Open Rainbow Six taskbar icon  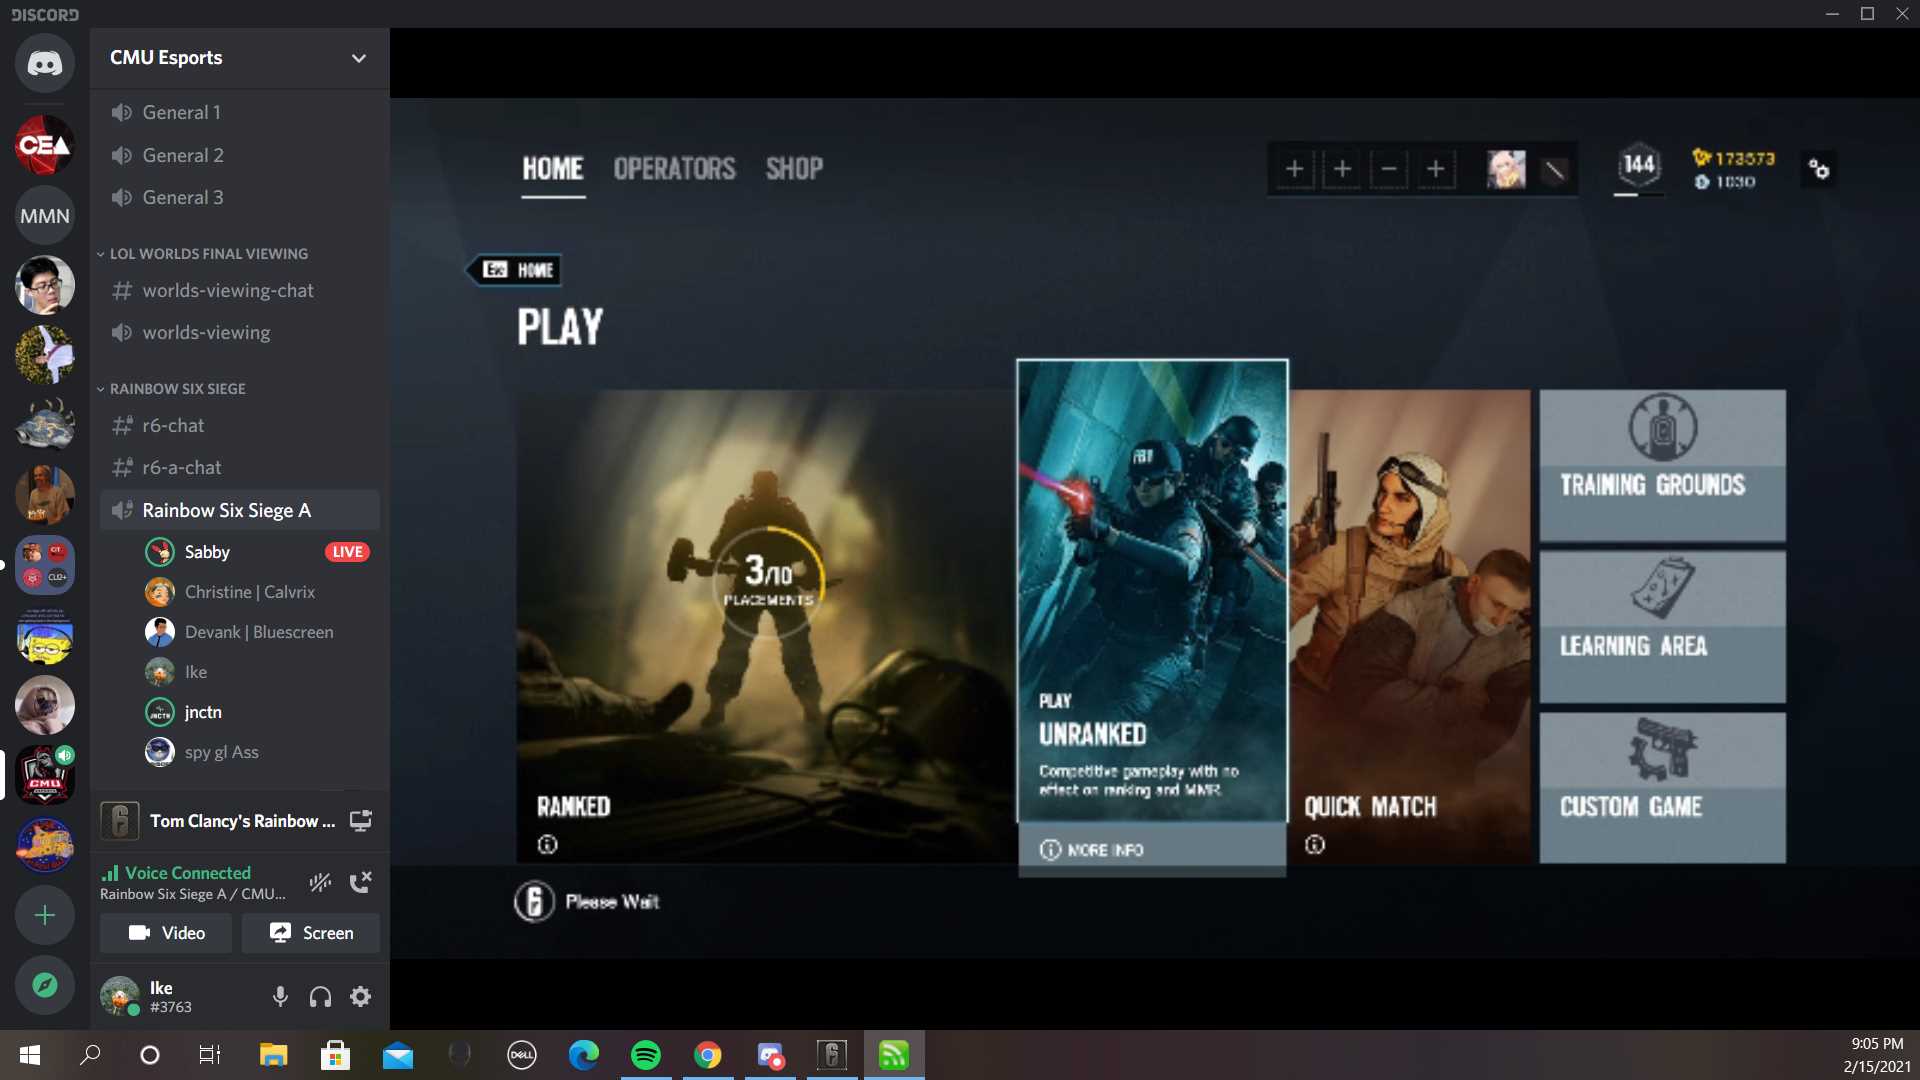pyautogui.click(x=832, y=1055)
